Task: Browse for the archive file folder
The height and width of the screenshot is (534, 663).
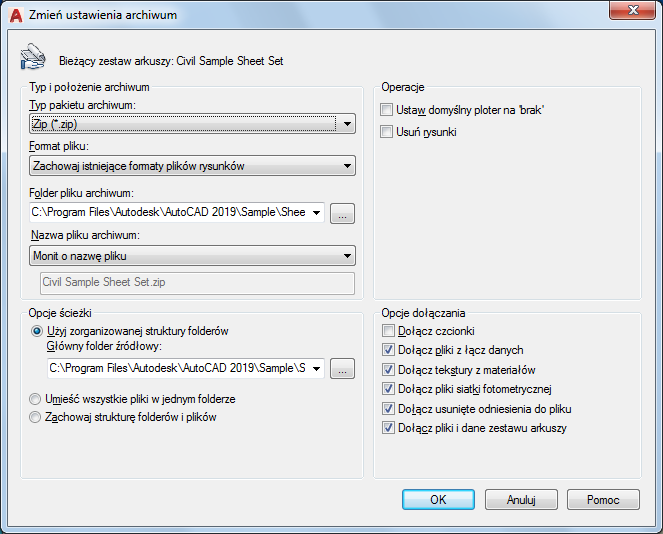Action: tap(342, 214)
